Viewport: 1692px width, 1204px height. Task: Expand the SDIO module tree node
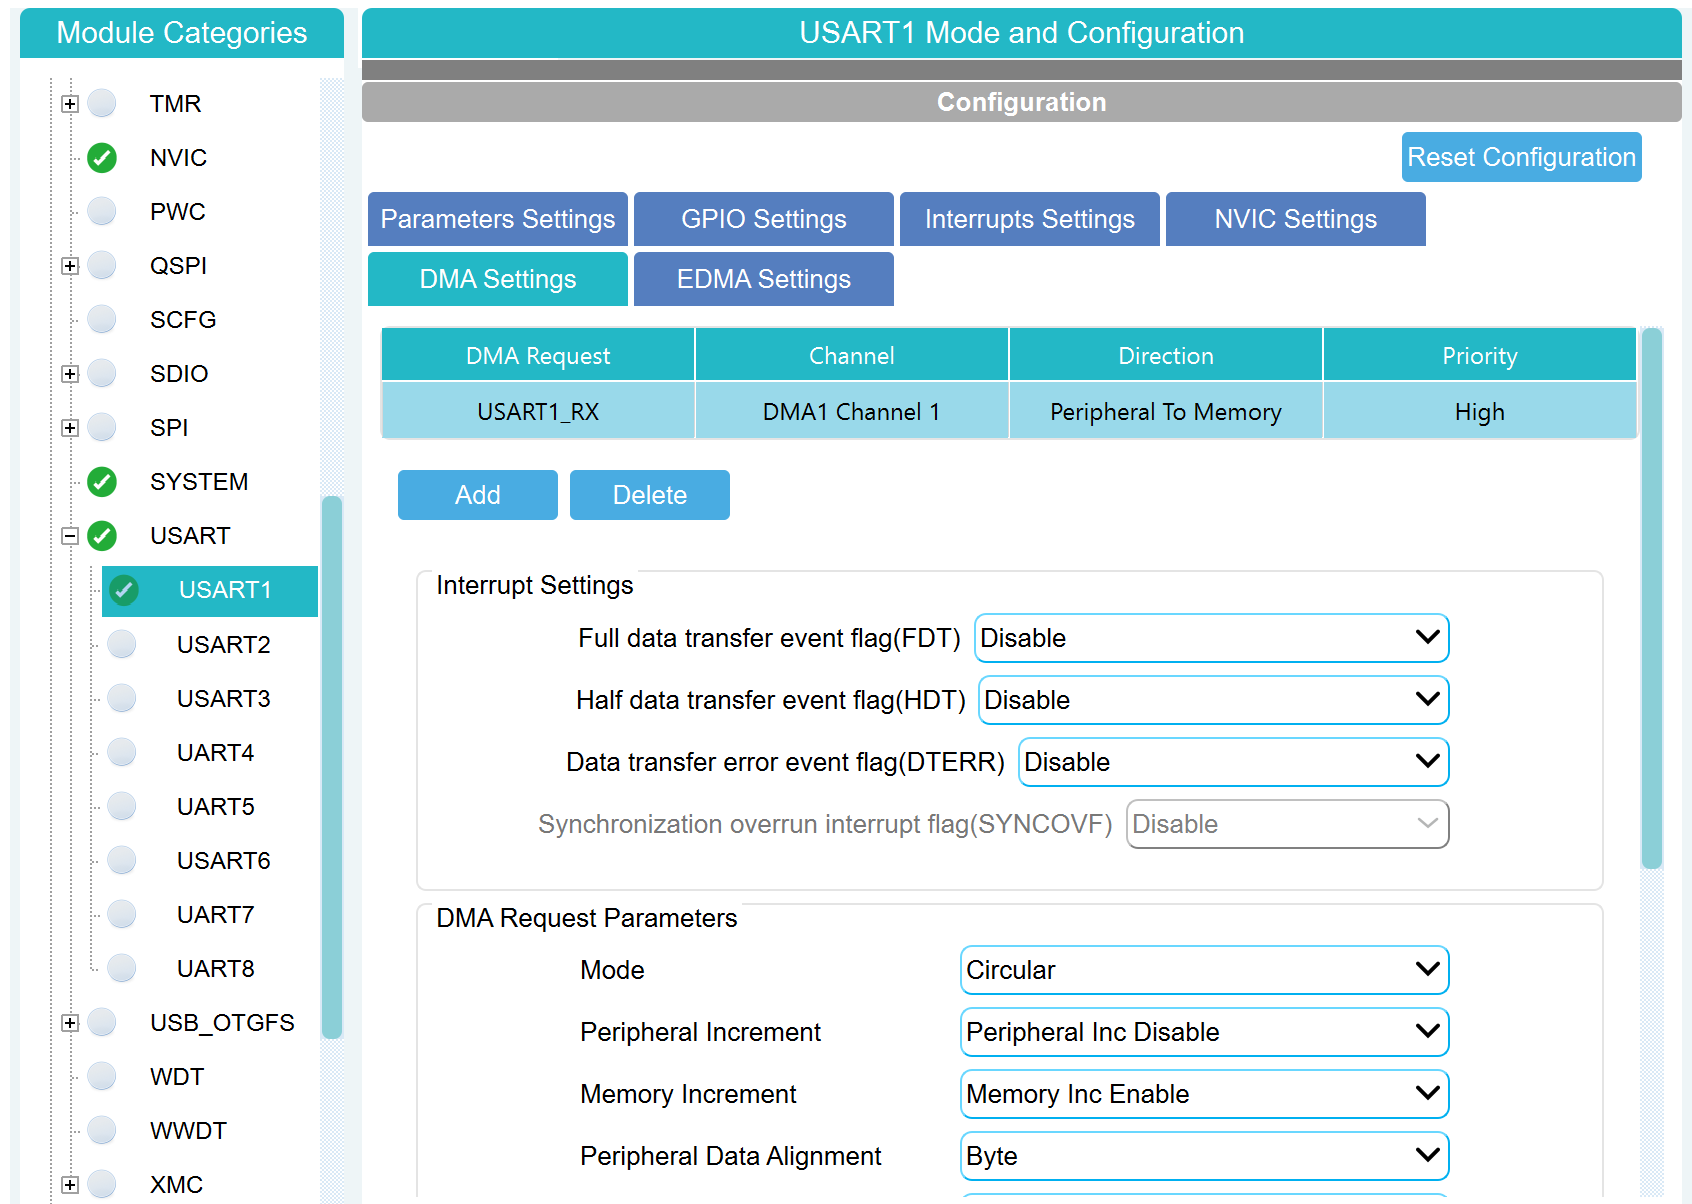click(x=69, y=374)
